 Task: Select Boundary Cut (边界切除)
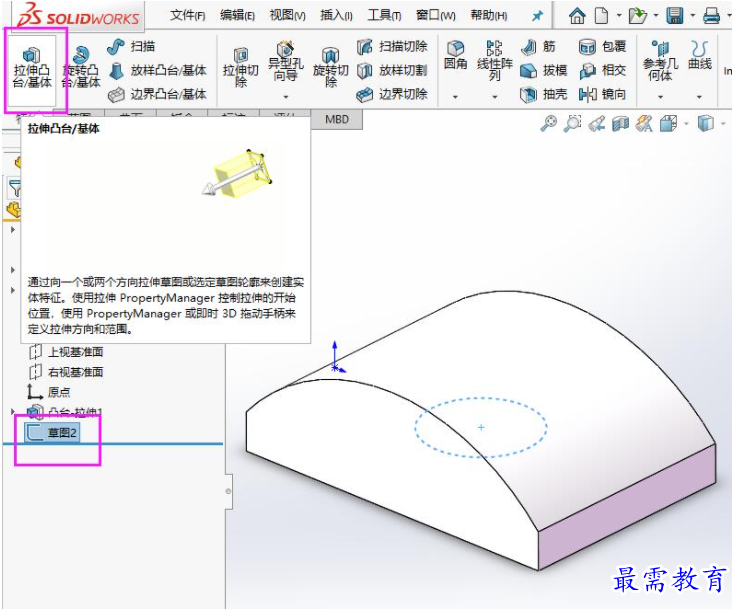392,94
